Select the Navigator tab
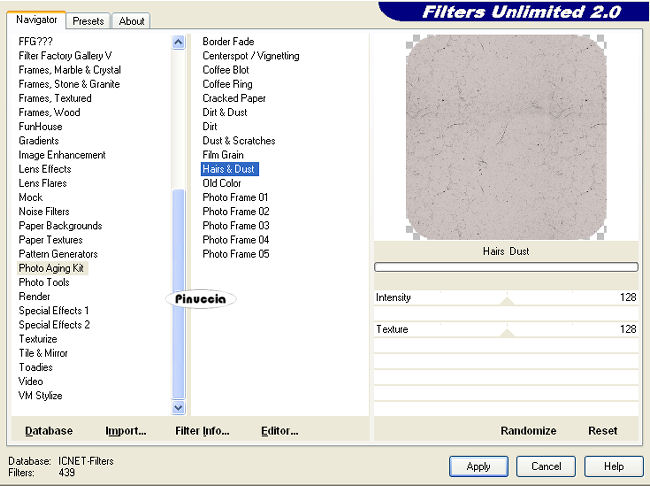 coord(36,20)
